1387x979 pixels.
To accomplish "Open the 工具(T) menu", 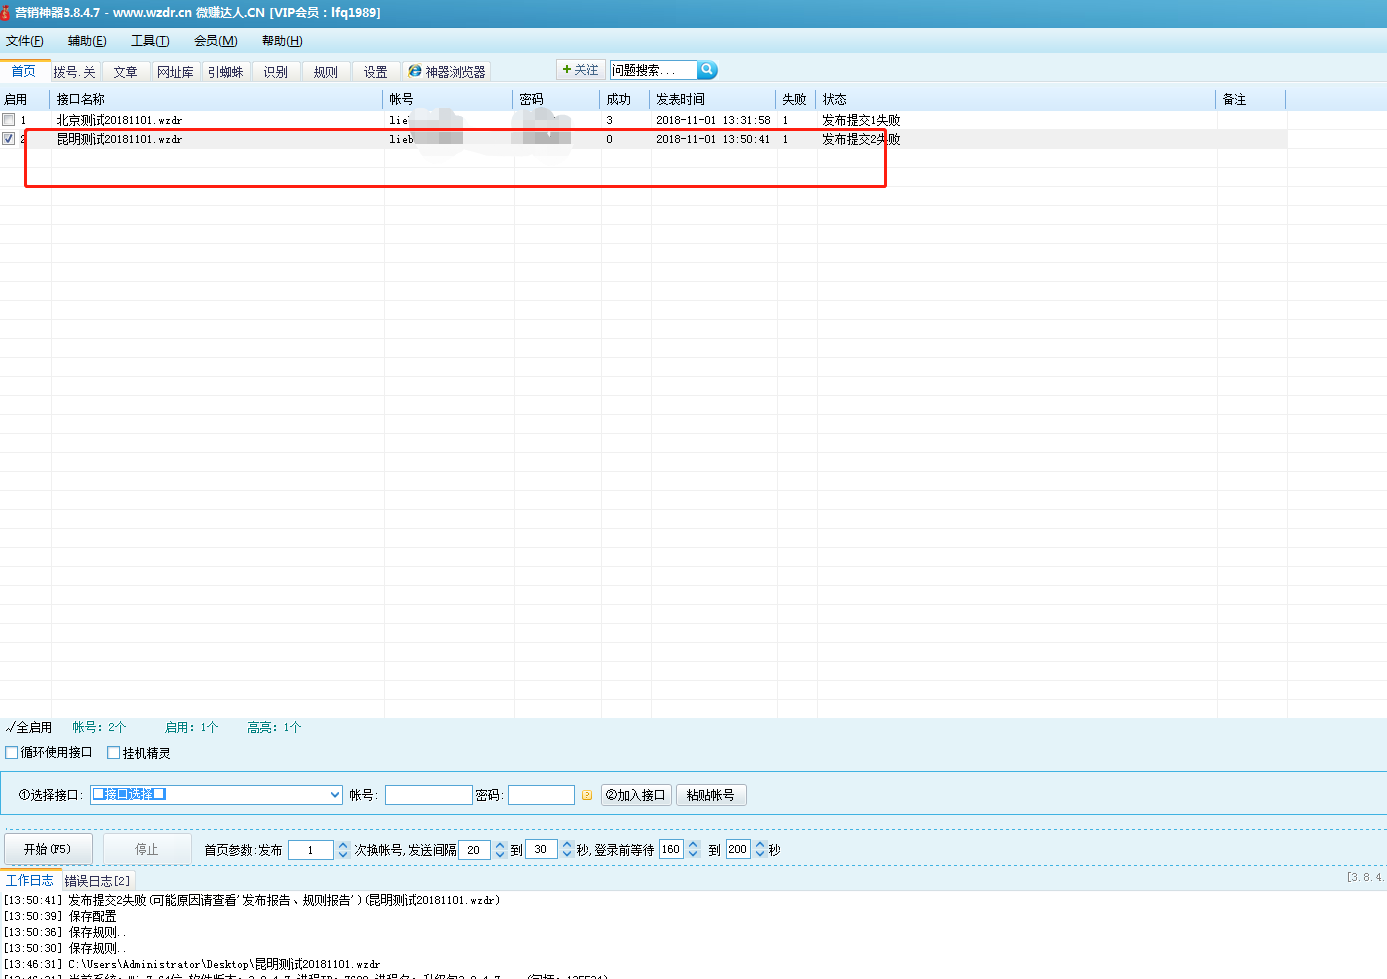I will coord(150,41).
